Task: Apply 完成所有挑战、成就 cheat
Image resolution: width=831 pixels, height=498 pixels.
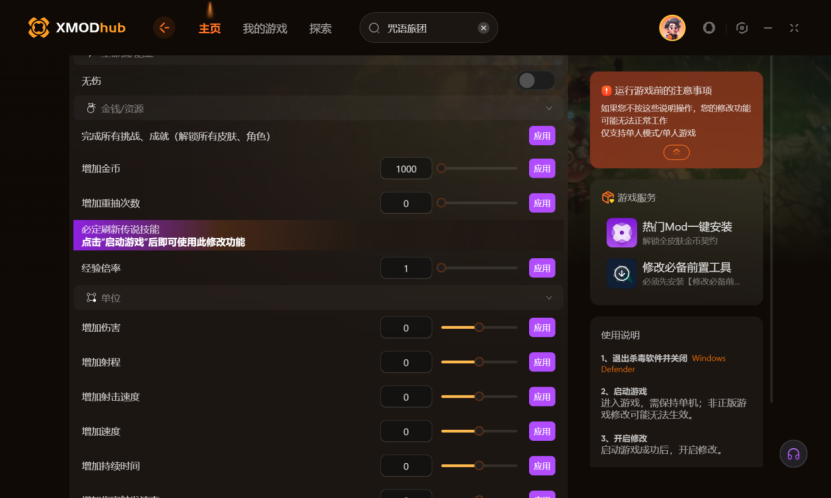Action: 542,136
